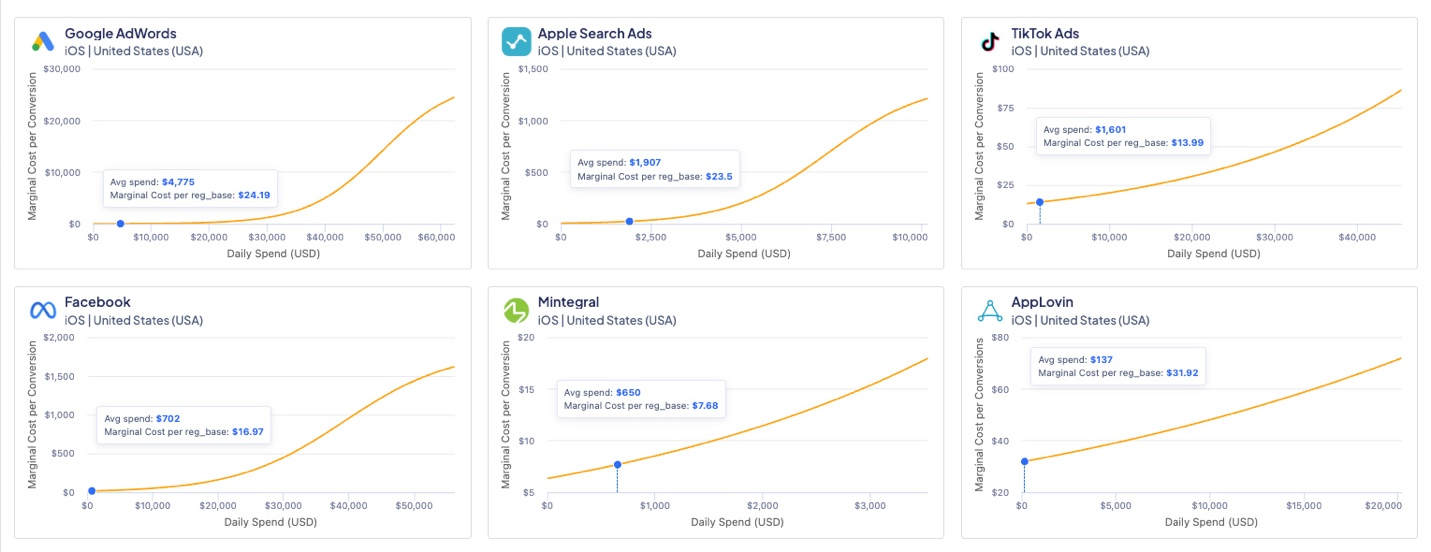Click 'iOS | United States (USA)' under Apple Search Ads
Image resolution: width=1431 pixels, height=552 pixels.
(x=606, y=51)
